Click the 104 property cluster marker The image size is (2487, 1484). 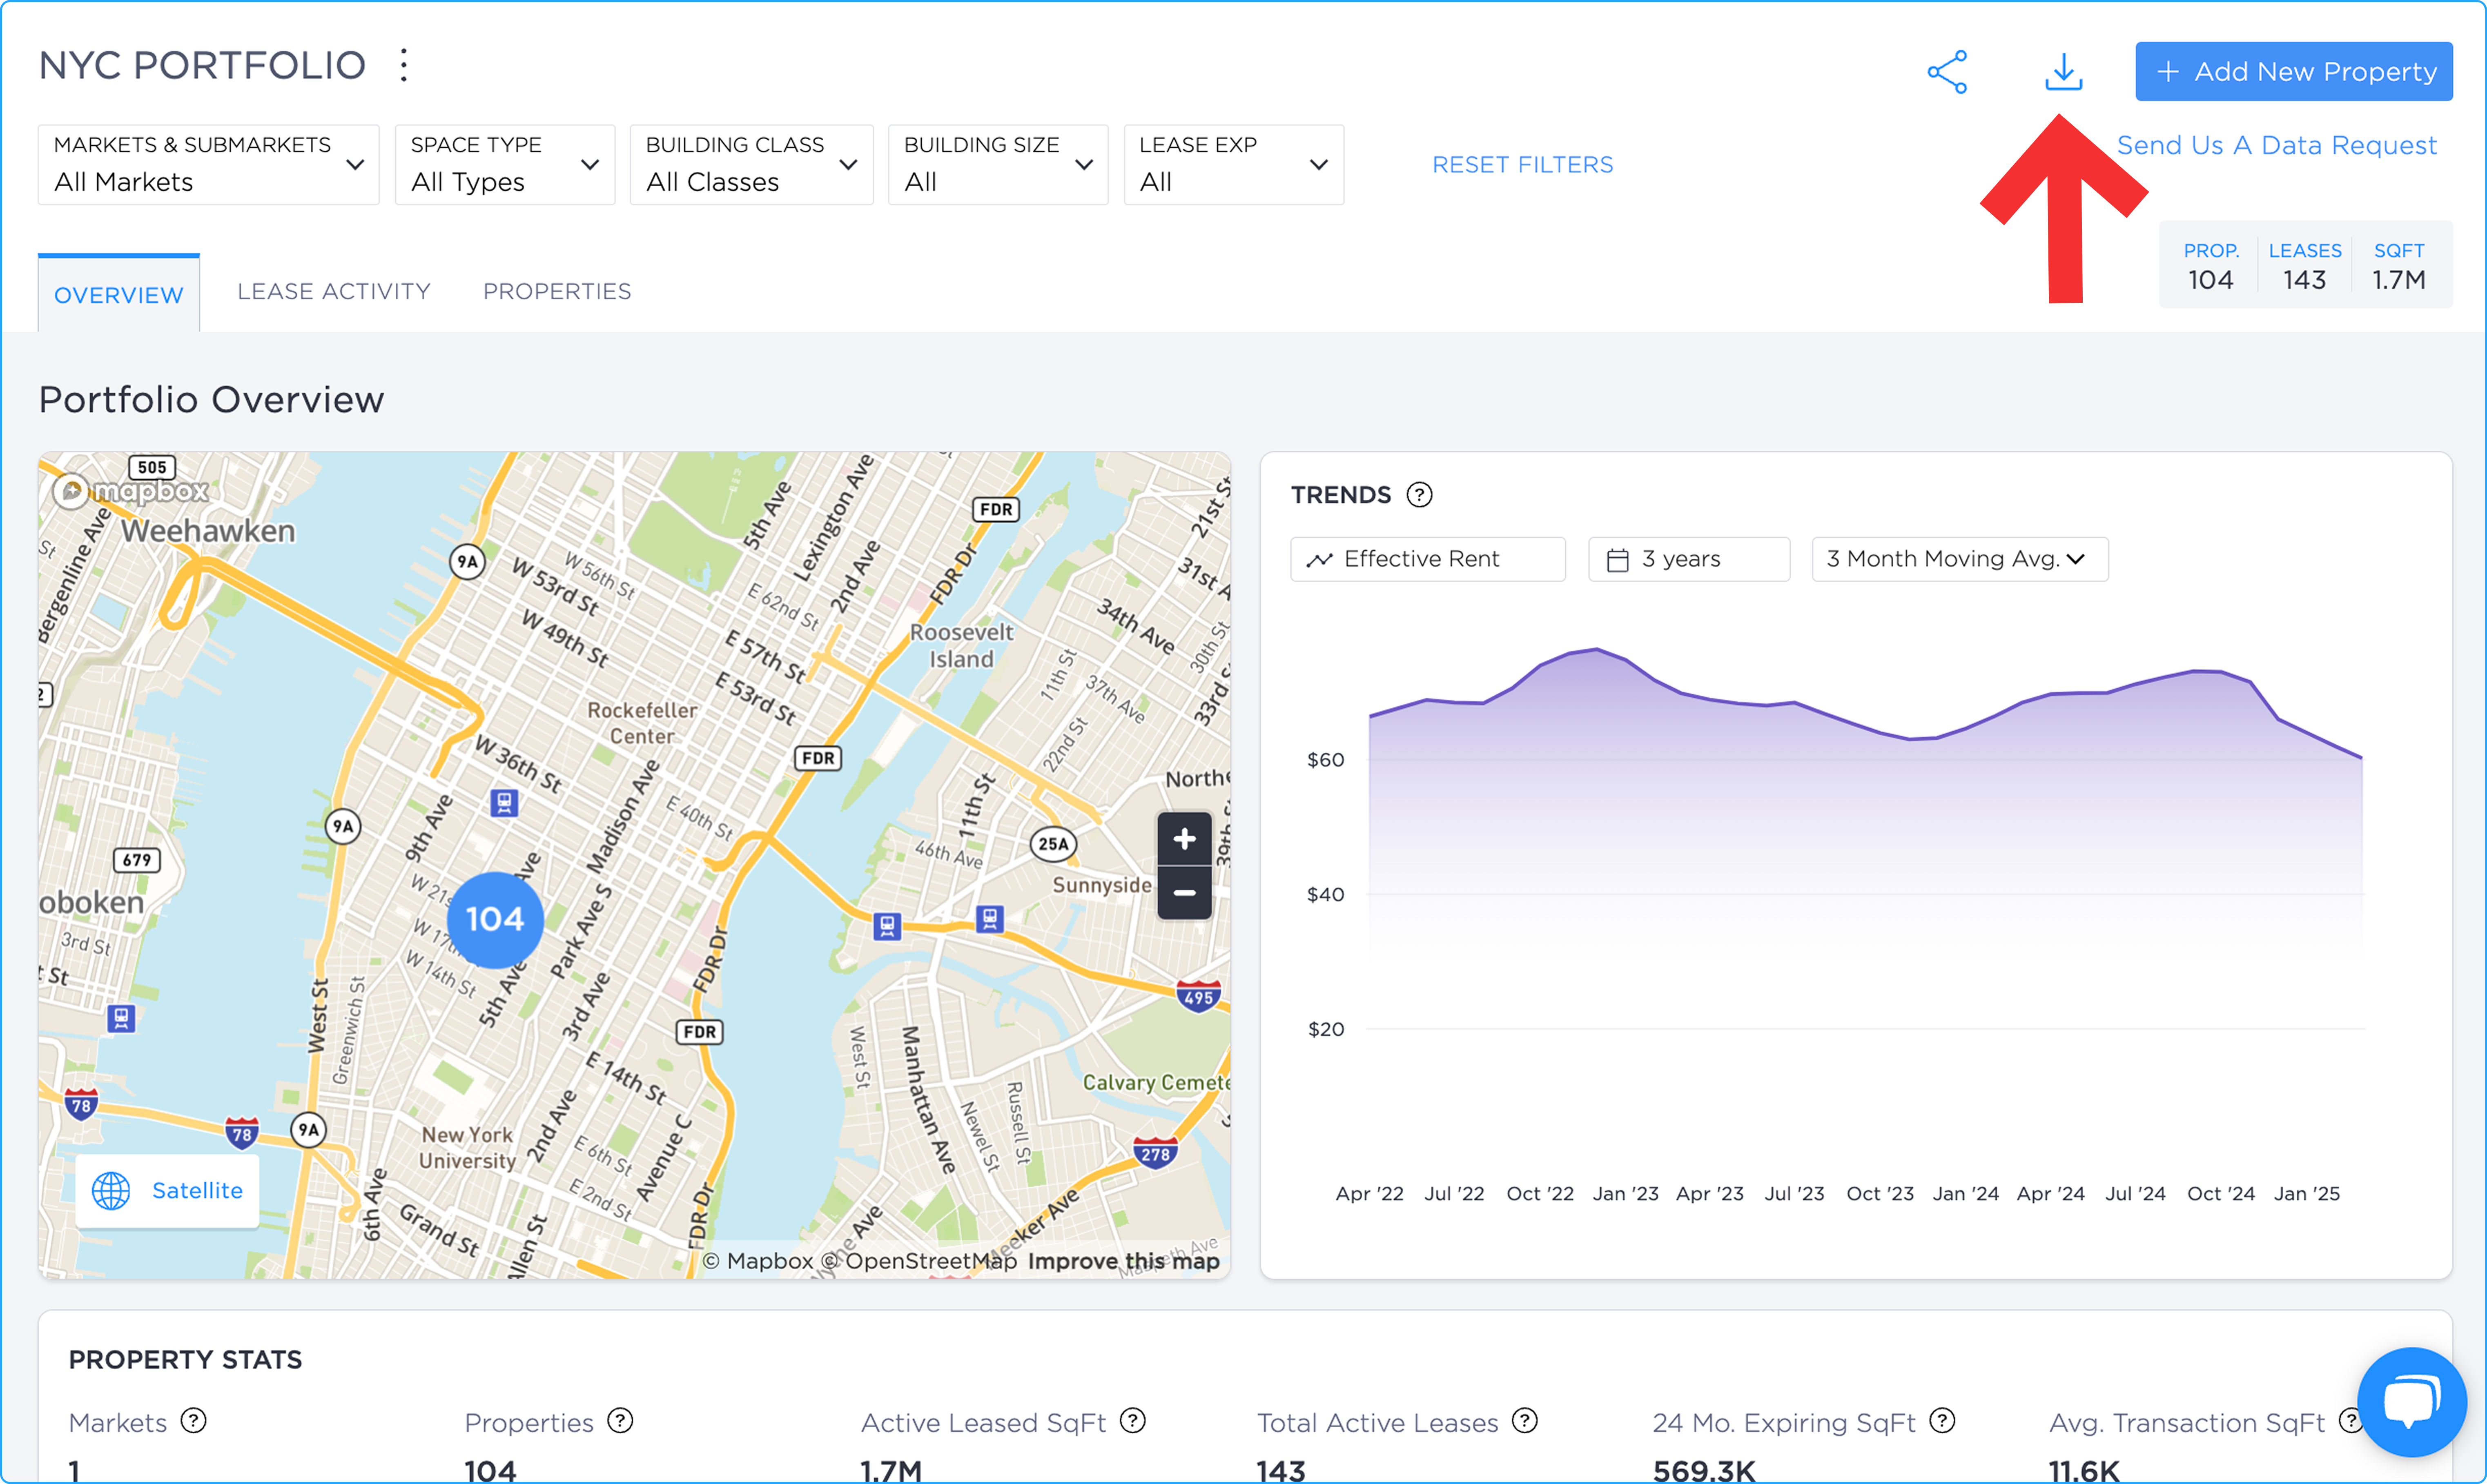coord(495,919)
